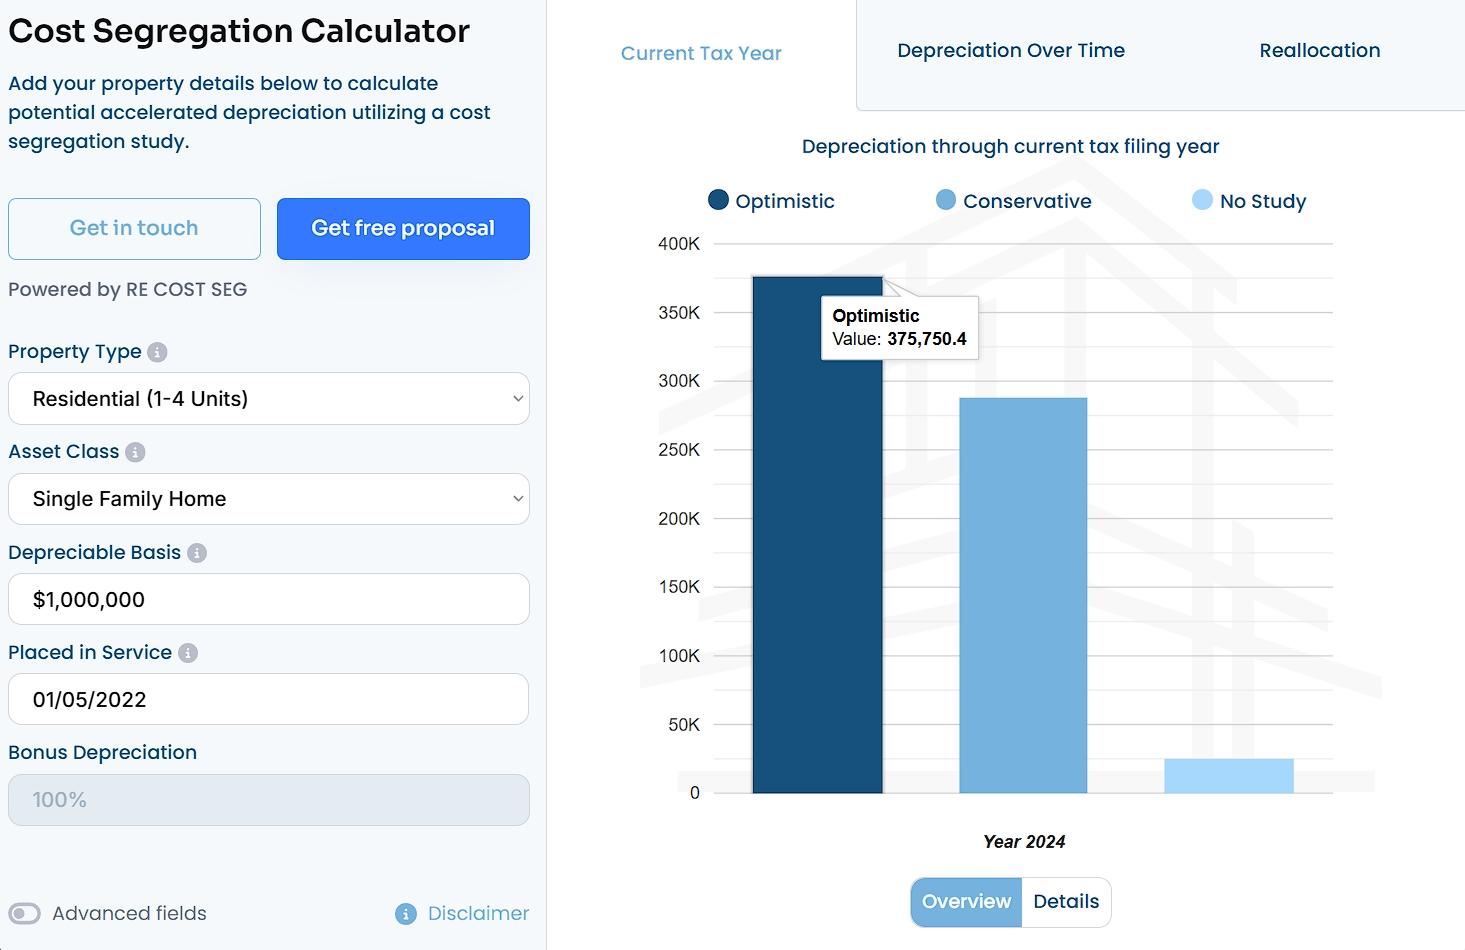This screenshot has width=1465, height=950.
Task: Switch to the Current Tax Year tab
Action: (701, 54)
